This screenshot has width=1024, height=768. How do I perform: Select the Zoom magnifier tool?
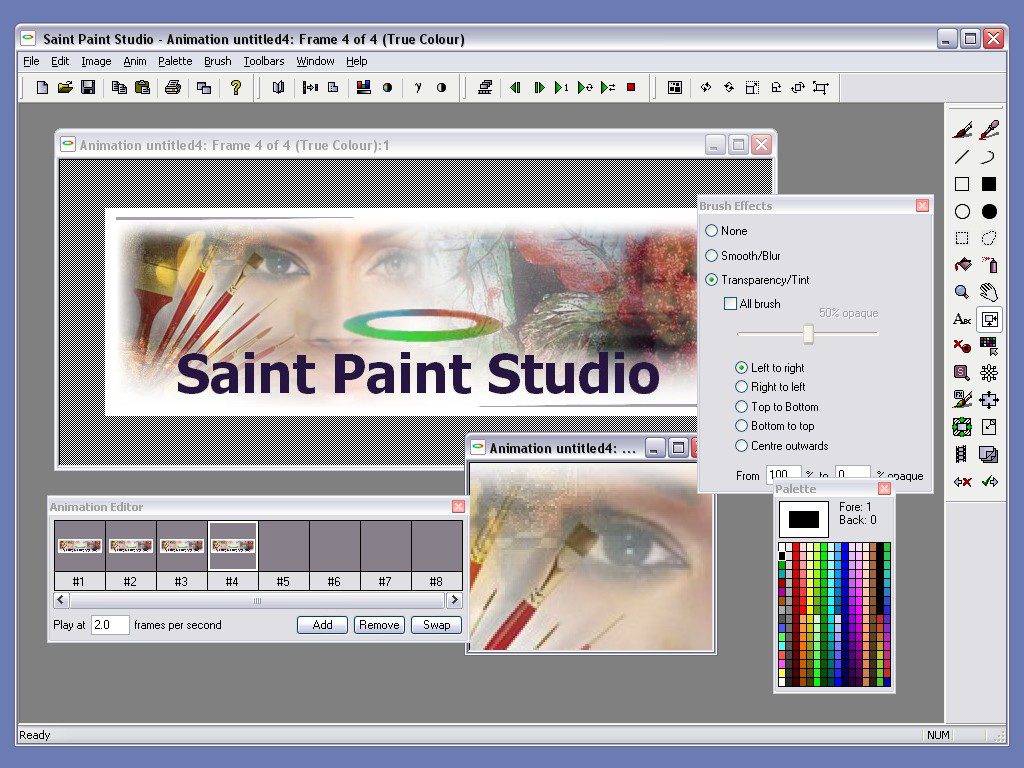(960, 292)
